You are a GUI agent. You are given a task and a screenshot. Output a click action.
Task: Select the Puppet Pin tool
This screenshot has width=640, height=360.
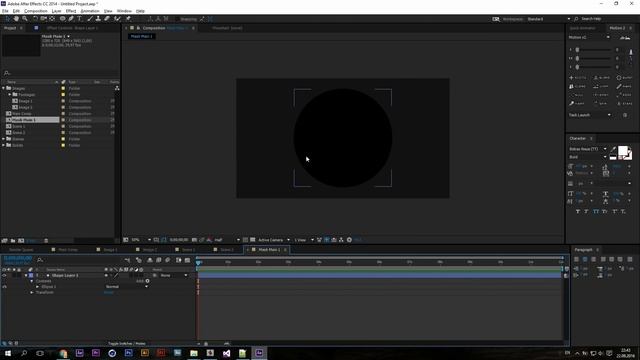[x=128, y=19]
